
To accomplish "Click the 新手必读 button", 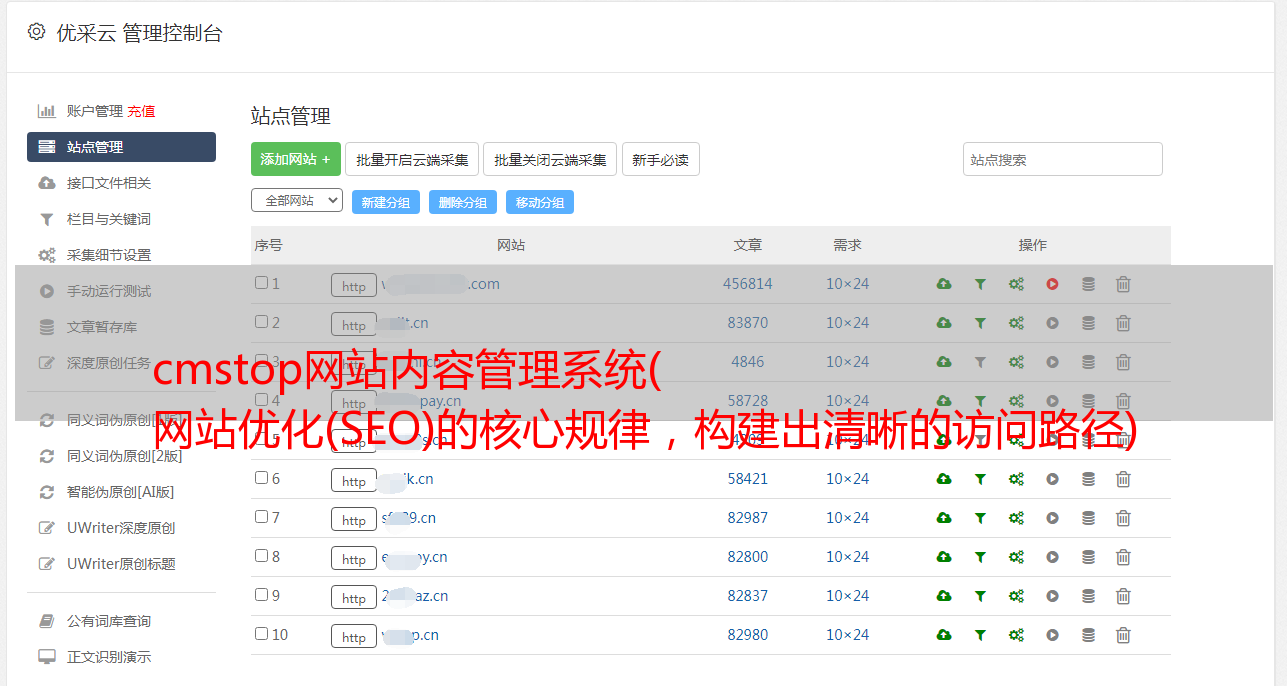I will click(x=660, y=159).
